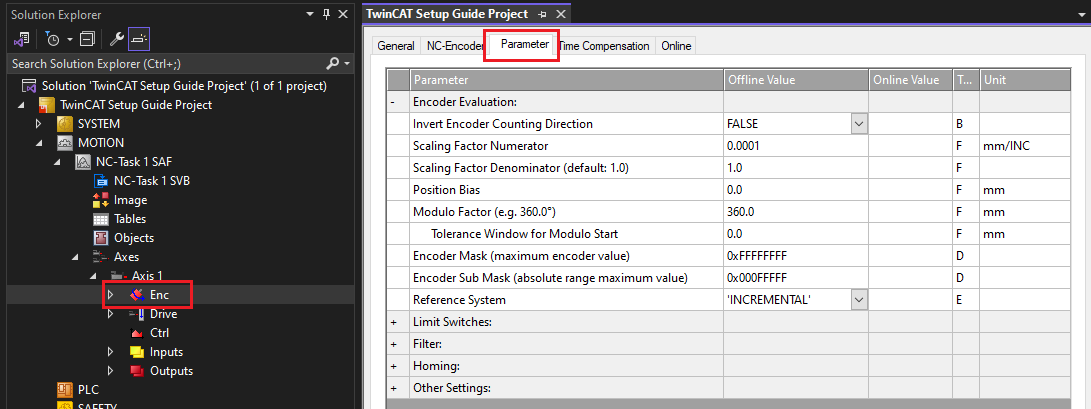
Task: Open Properties wrench icon in Solution Explorer
Action: (x=116, y=39)
